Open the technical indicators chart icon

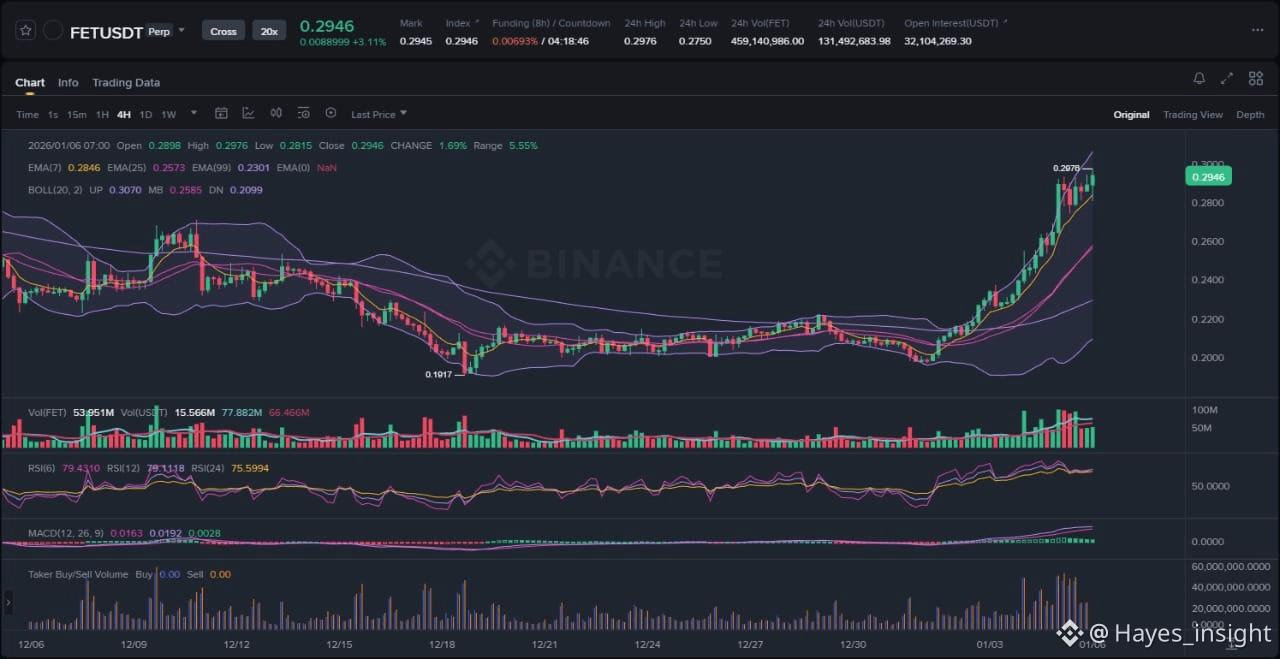point(248,114)
